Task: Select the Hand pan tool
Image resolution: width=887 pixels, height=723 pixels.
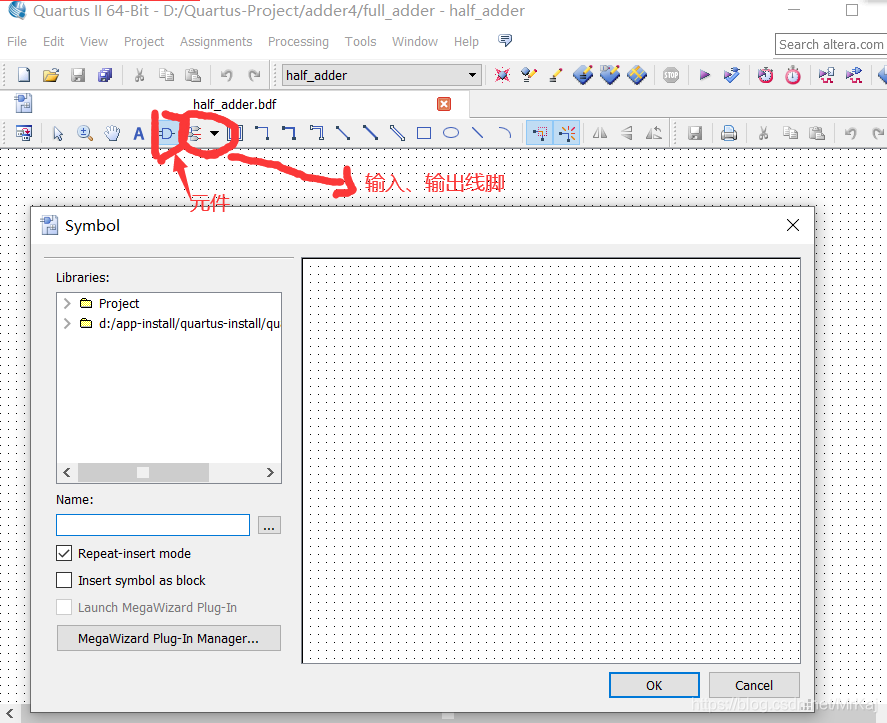Action: pyautogui.click(x=113, y=134)
